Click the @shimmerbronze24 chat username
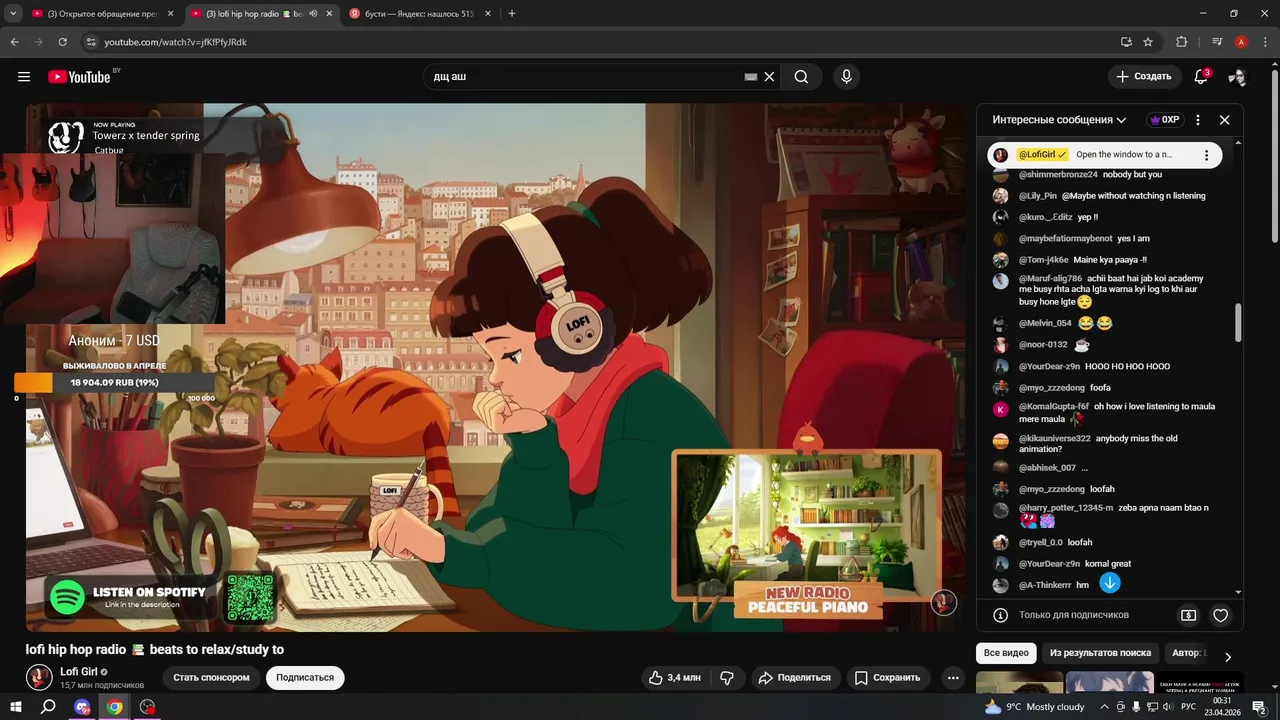1280x720 pixels. coord(1058,175)
